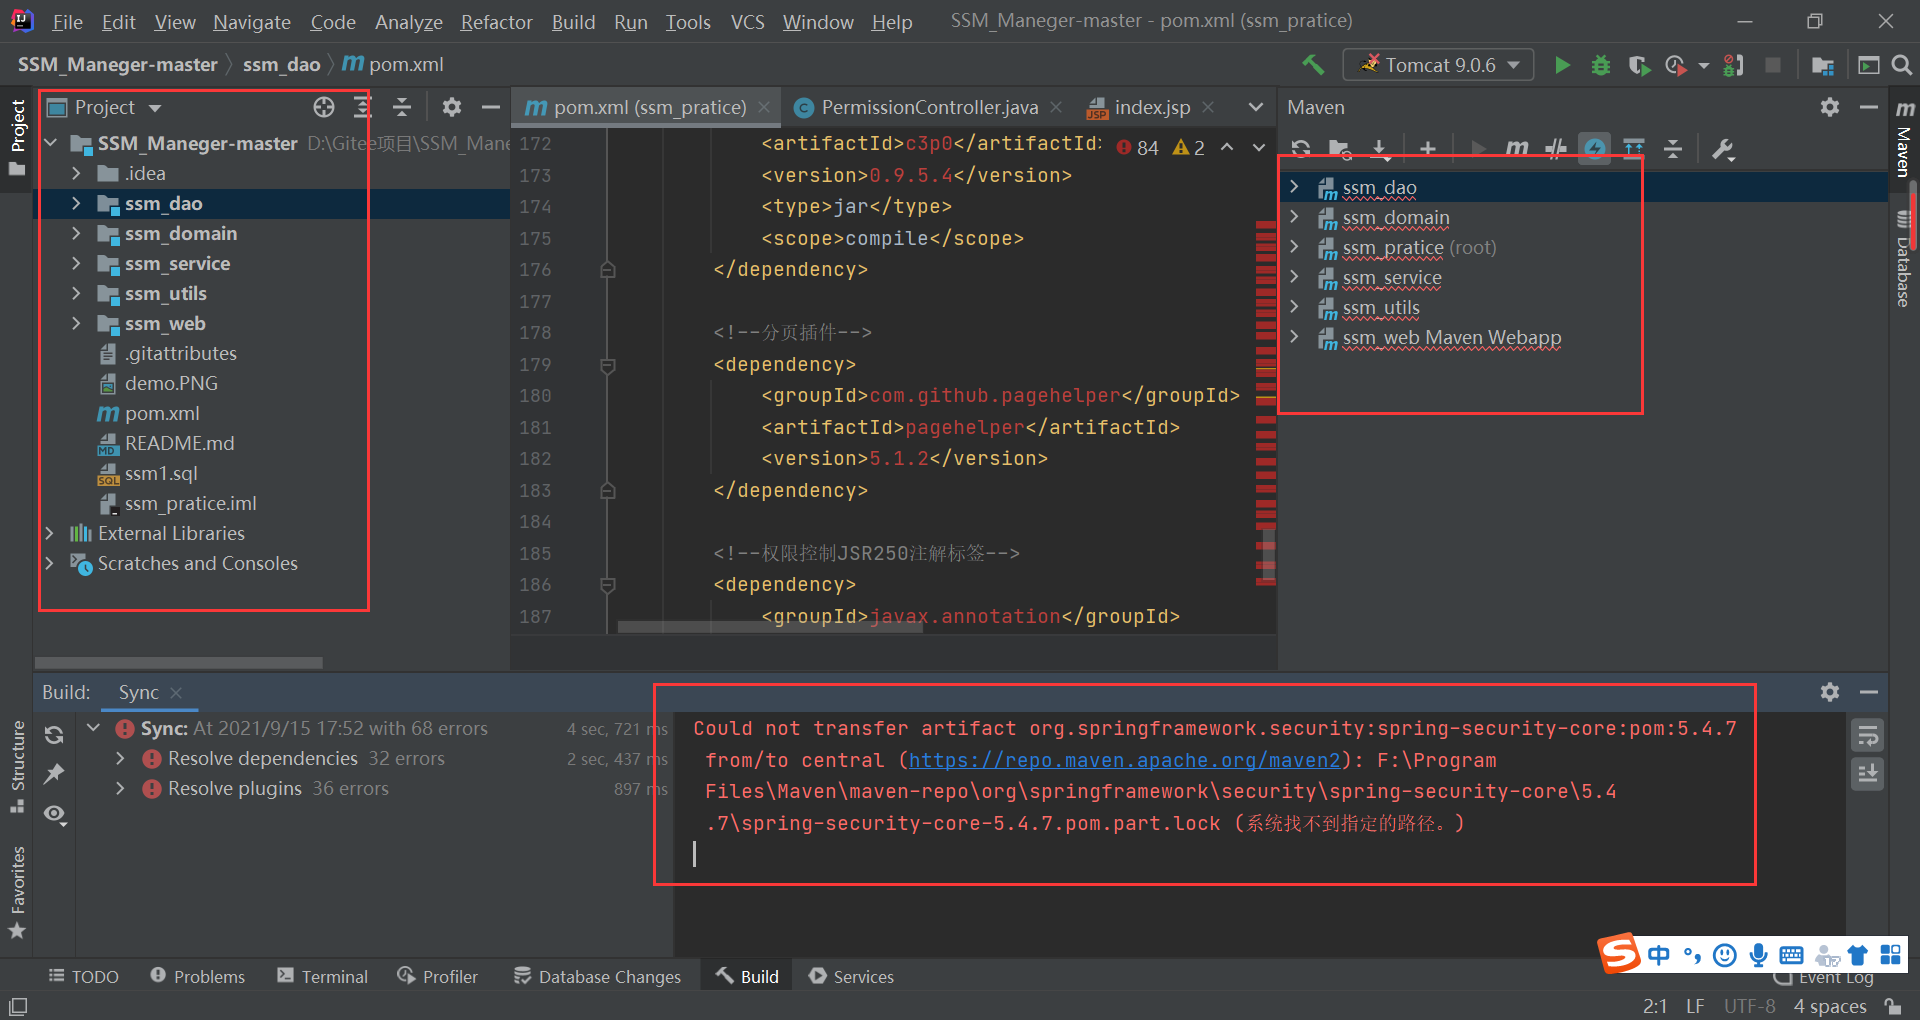Click the Project panel horizontal scrollbar
This screenshot has height=1020, width=1920.
tap(178, 663)
